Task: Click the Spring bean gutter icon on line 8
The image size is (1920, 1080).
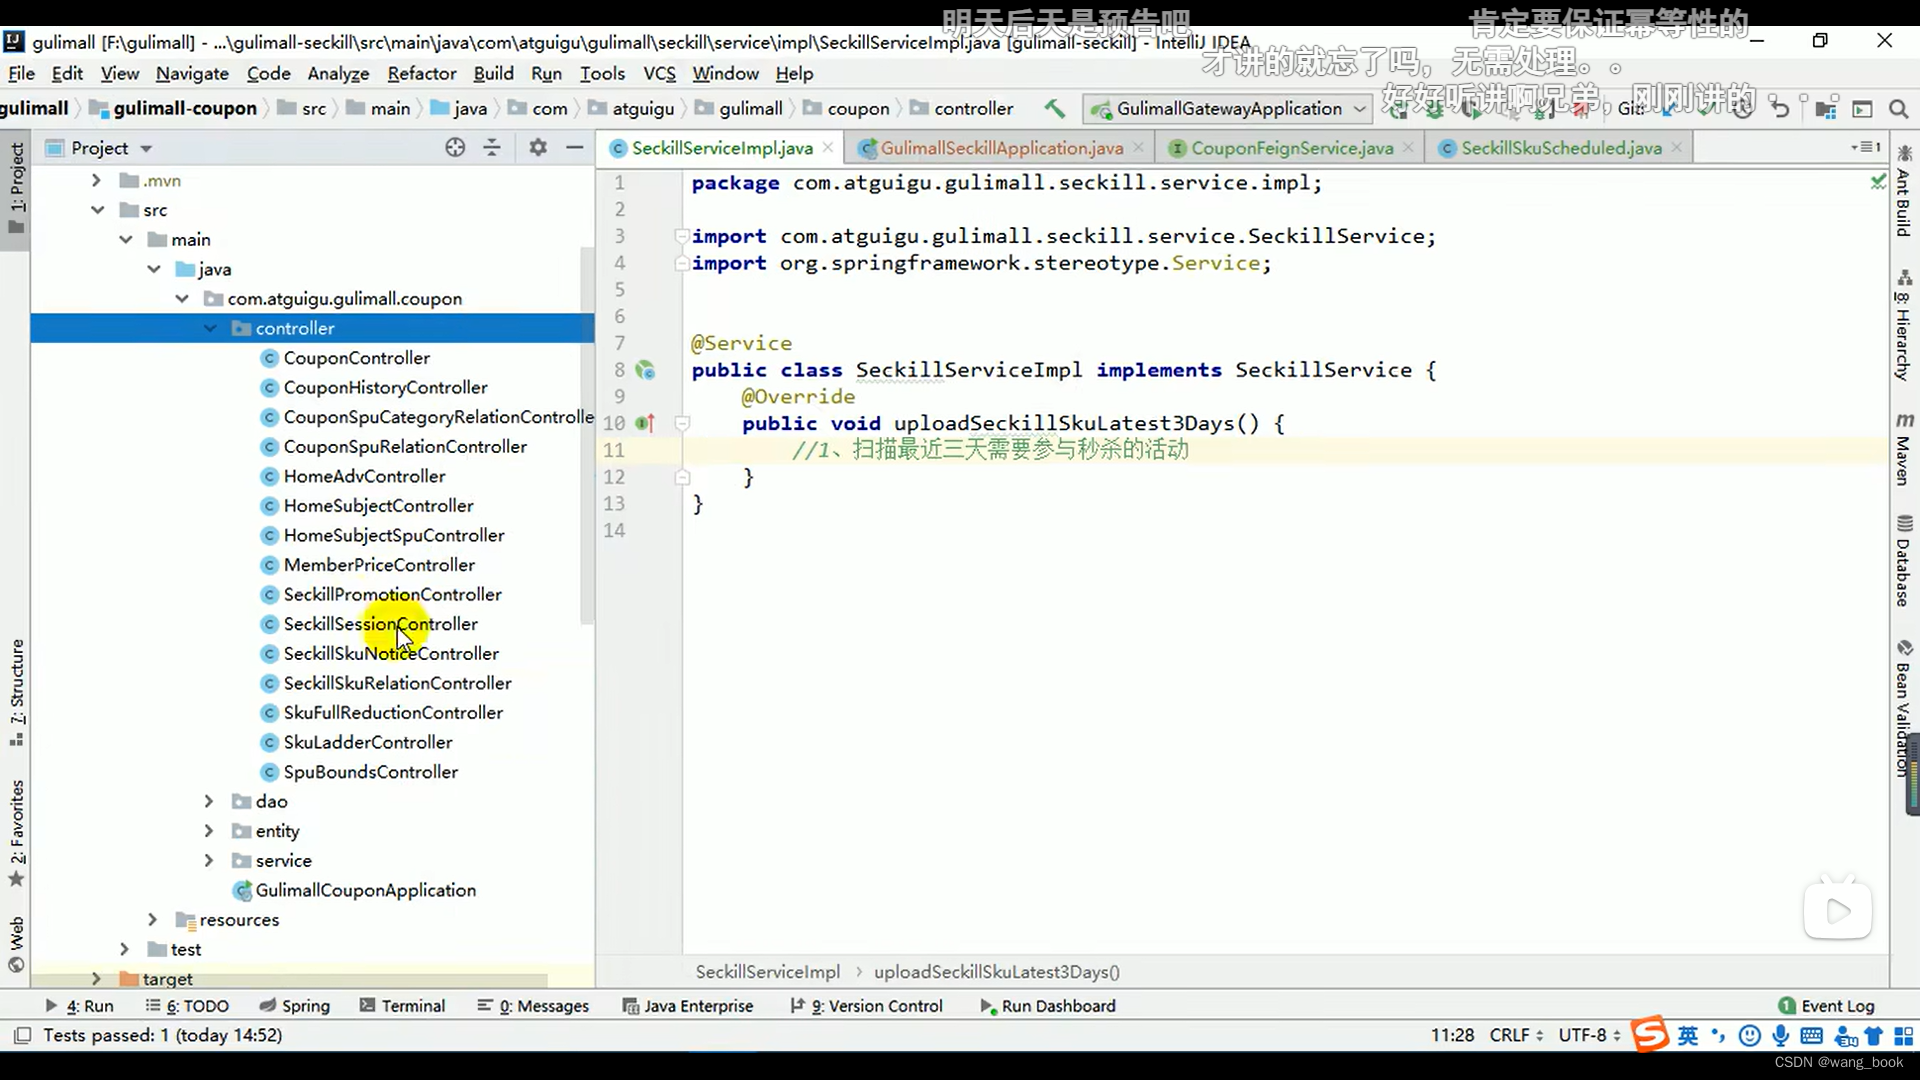Action: click(646, 371)
